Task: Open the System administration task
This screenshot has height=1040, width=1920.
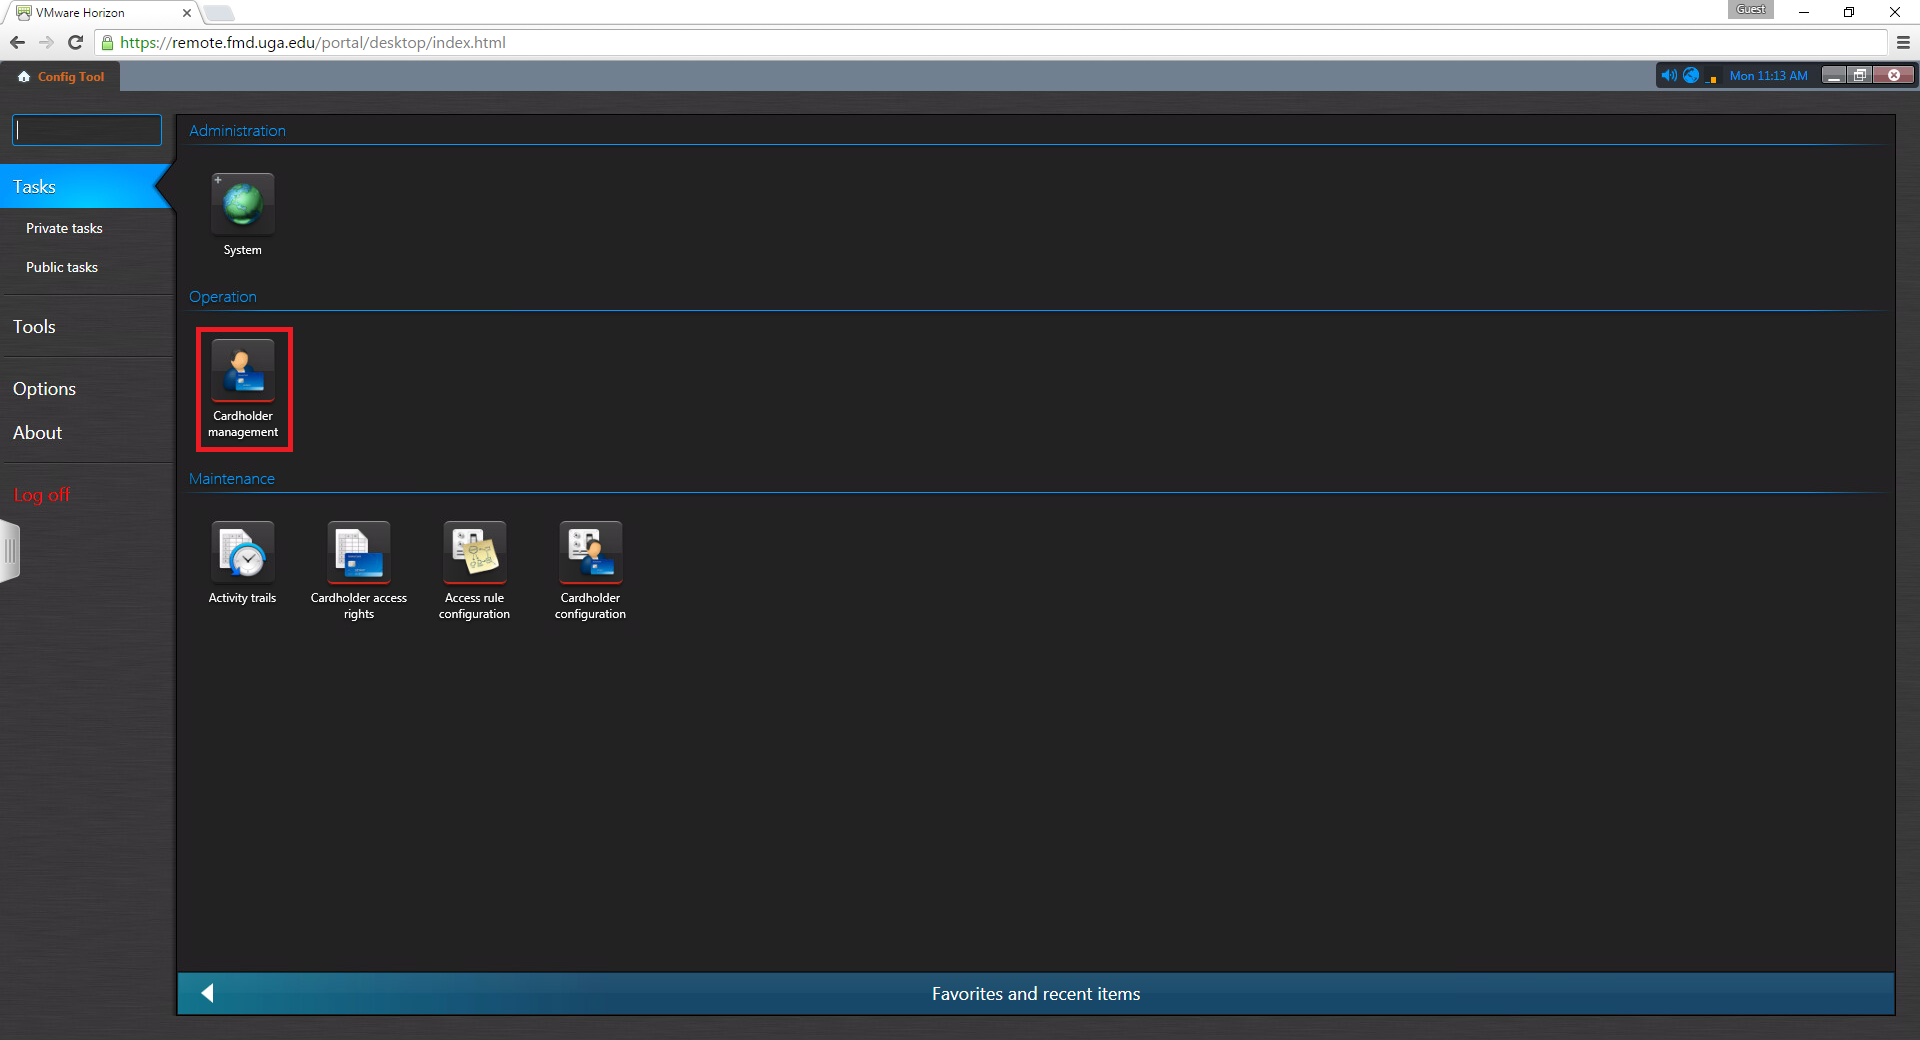Action: pyautogui.click(x=242, y=205)
